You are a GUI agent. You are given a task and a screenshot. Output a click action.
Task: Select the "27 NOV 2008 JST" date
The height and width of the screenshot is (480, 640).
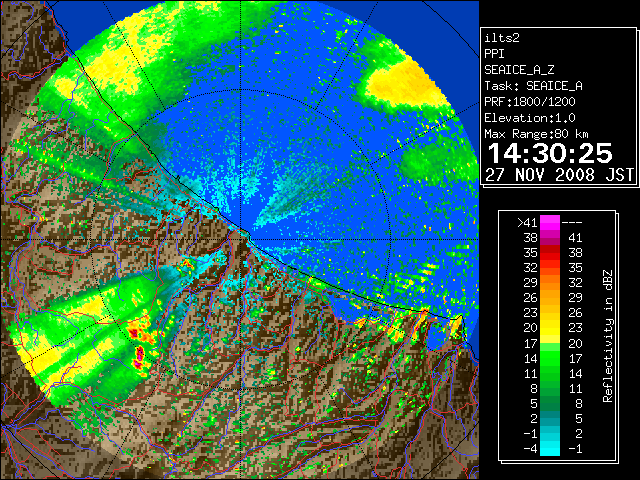[x=559, y=175]
